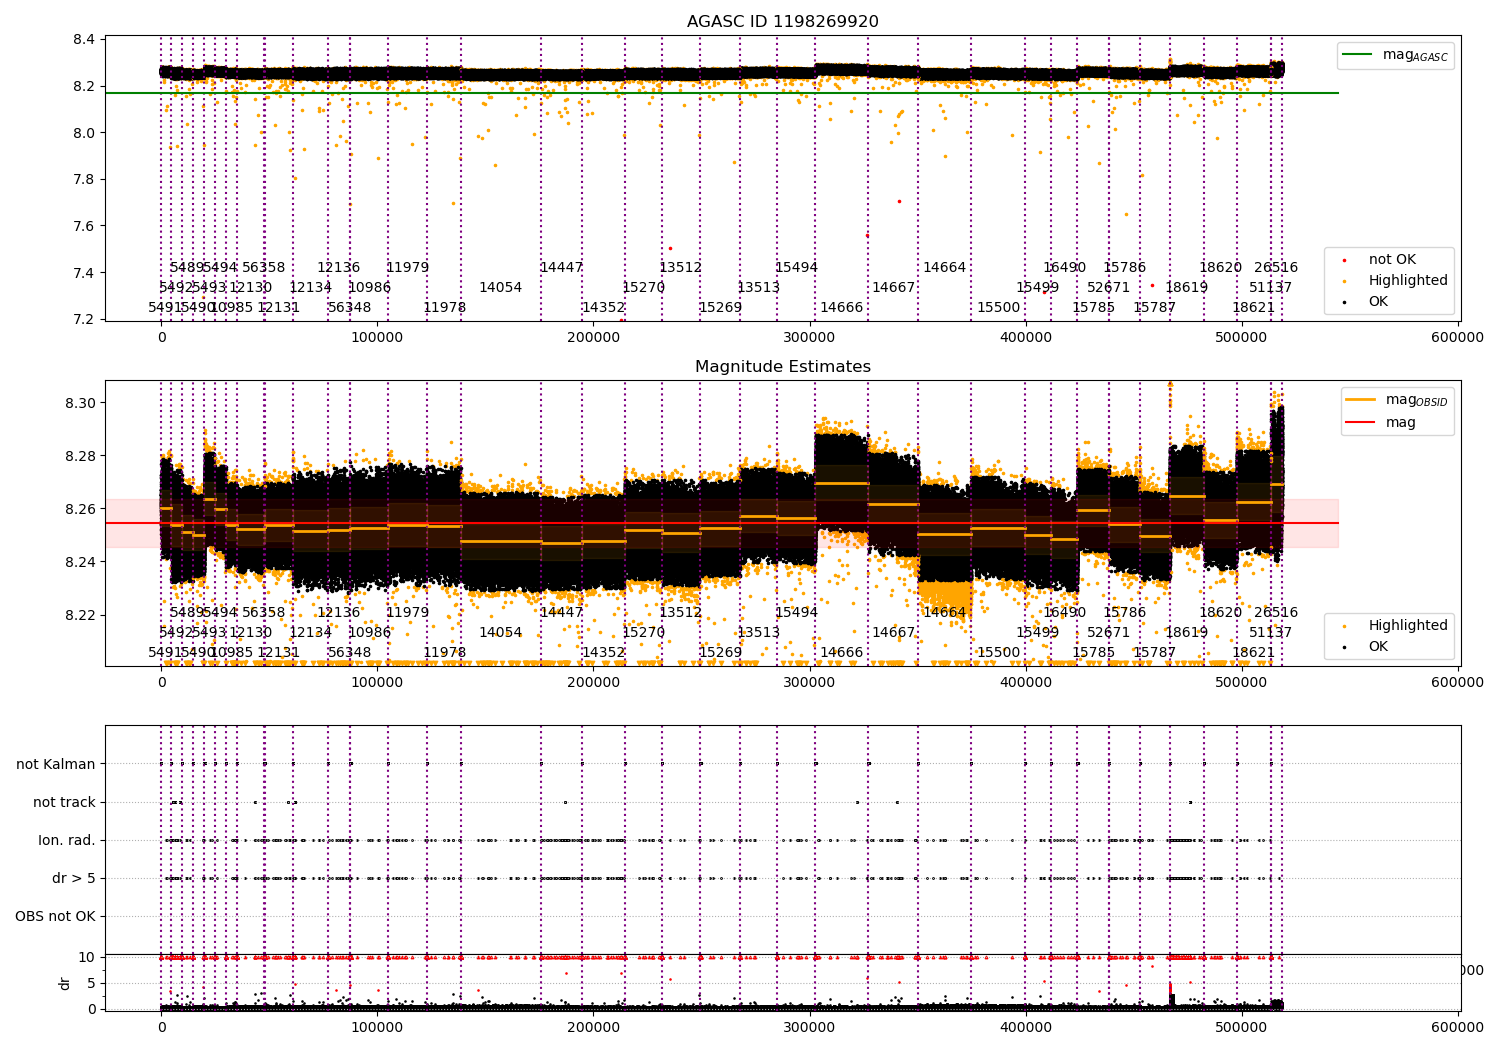
Task: Click 'OK' legend entry in top plot
Action: coord(1366,302)
